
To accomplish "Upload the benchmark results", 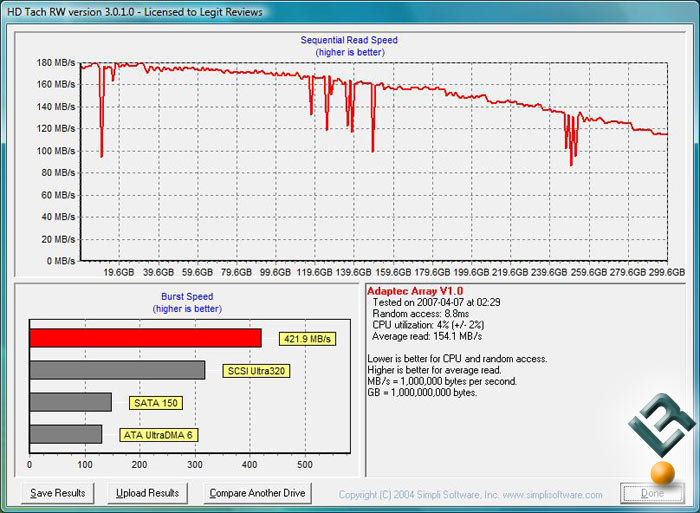I will pos(147,493).
